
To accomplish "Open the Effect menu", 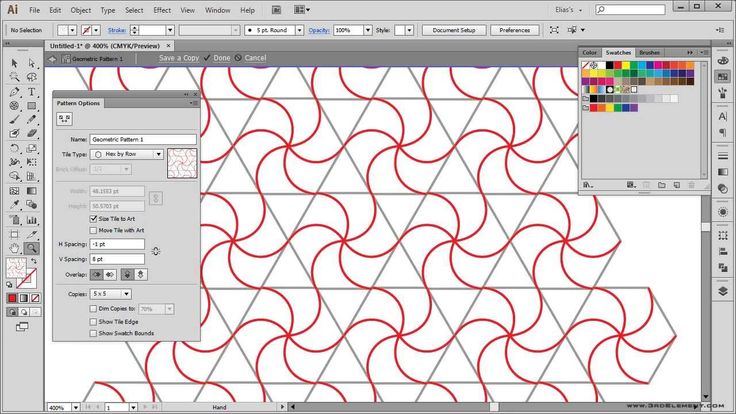I will click(x=162, y=10).
